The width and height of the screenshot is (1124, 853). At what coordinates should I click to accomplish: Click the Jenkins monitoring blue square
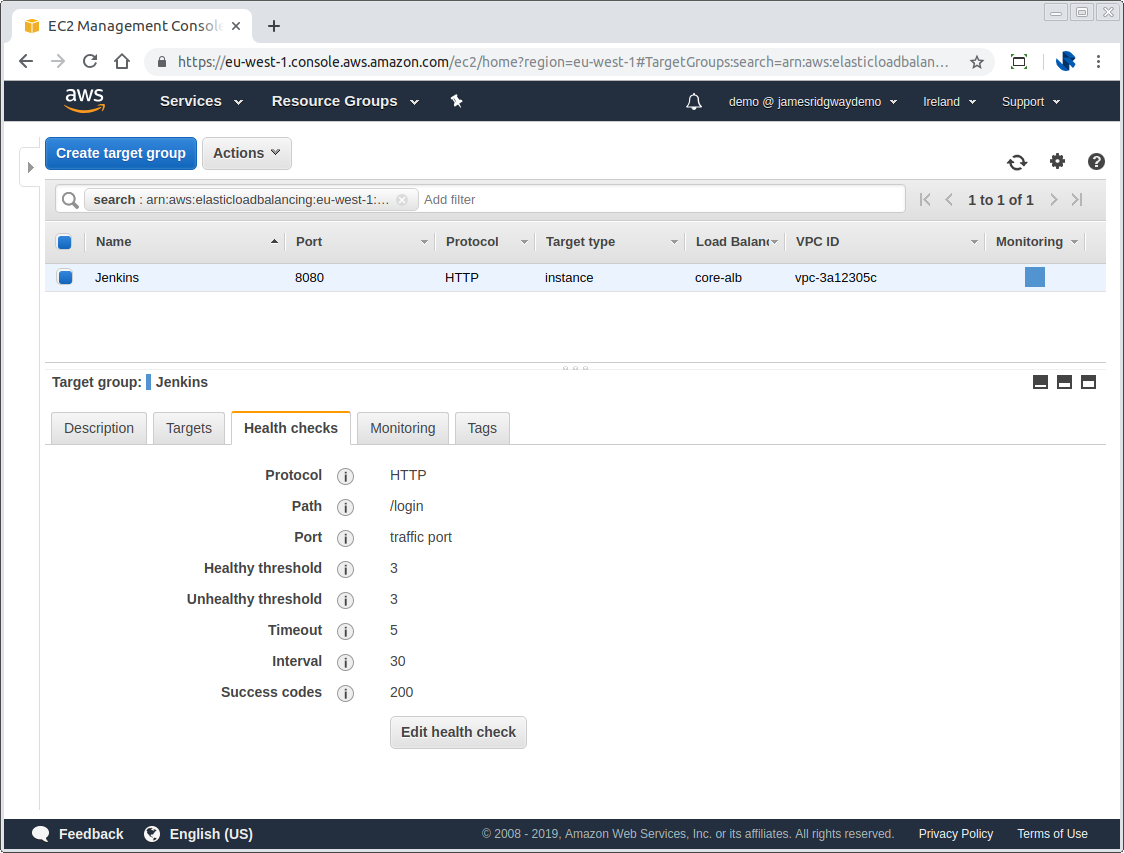click(1034, 277)
